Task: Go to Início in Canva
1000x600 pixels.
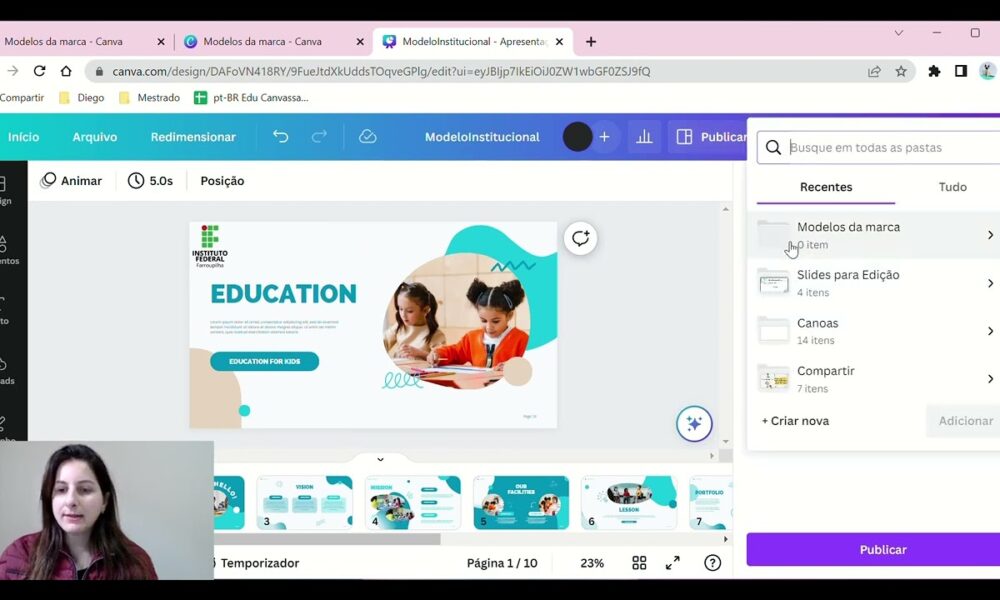Action: 24,136
